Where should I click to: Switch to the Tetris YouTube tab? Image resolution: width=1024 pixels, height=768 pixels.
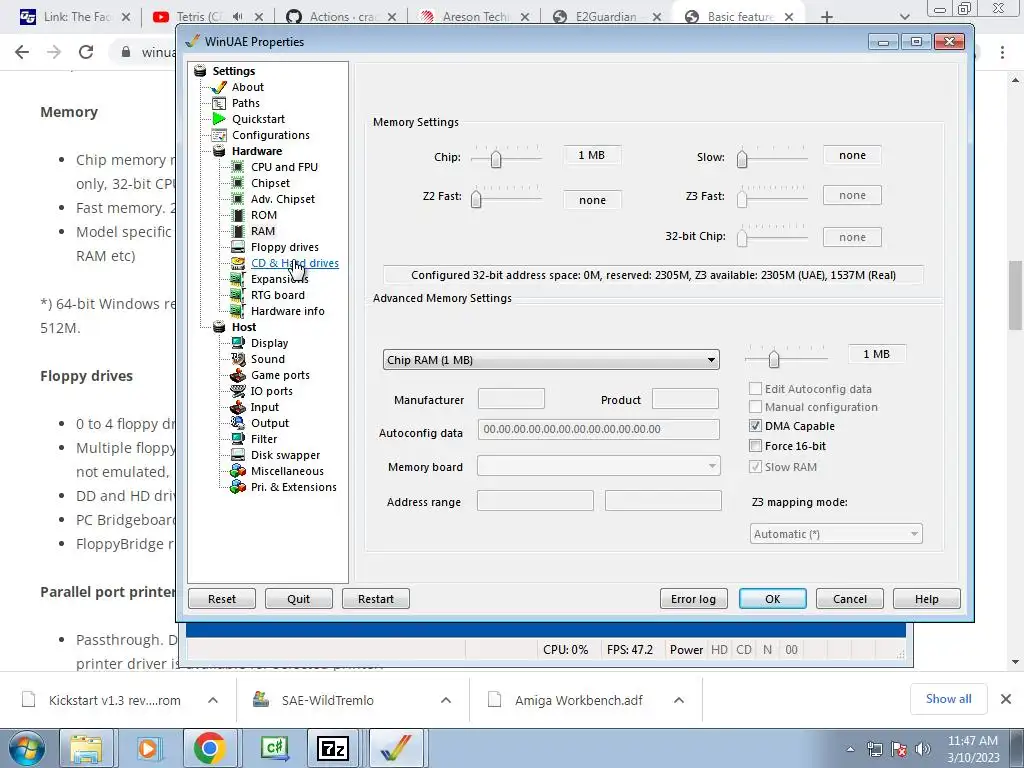coord(208,17)
